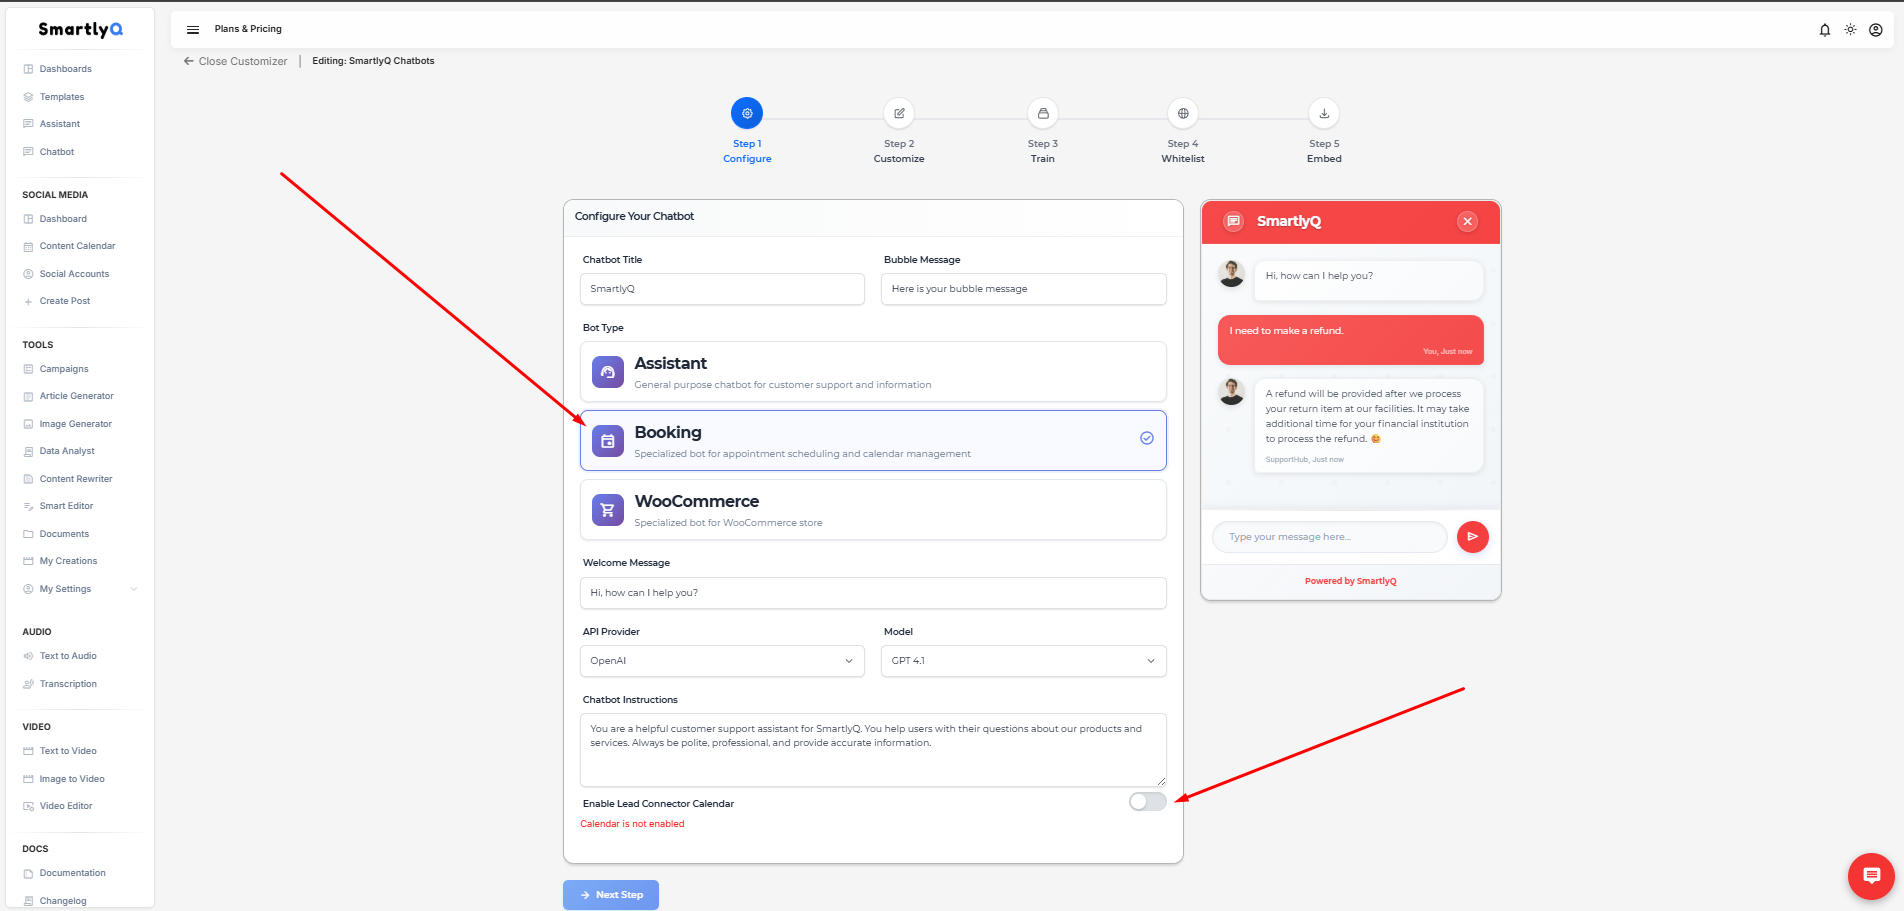The width and height of the screenshot is (1904, 911).
Task: Click the Bubble Message input field
Action: click(1023, 289)
